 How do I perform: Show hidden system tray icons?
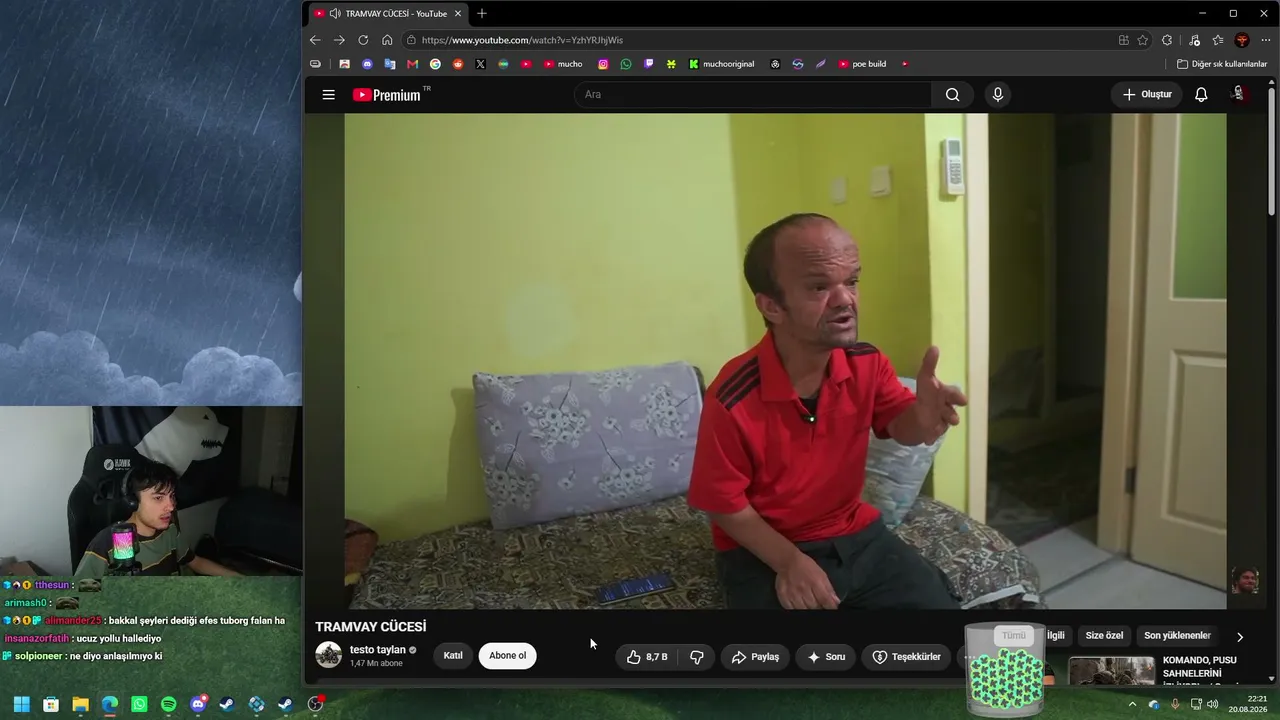pos(1132,704)
